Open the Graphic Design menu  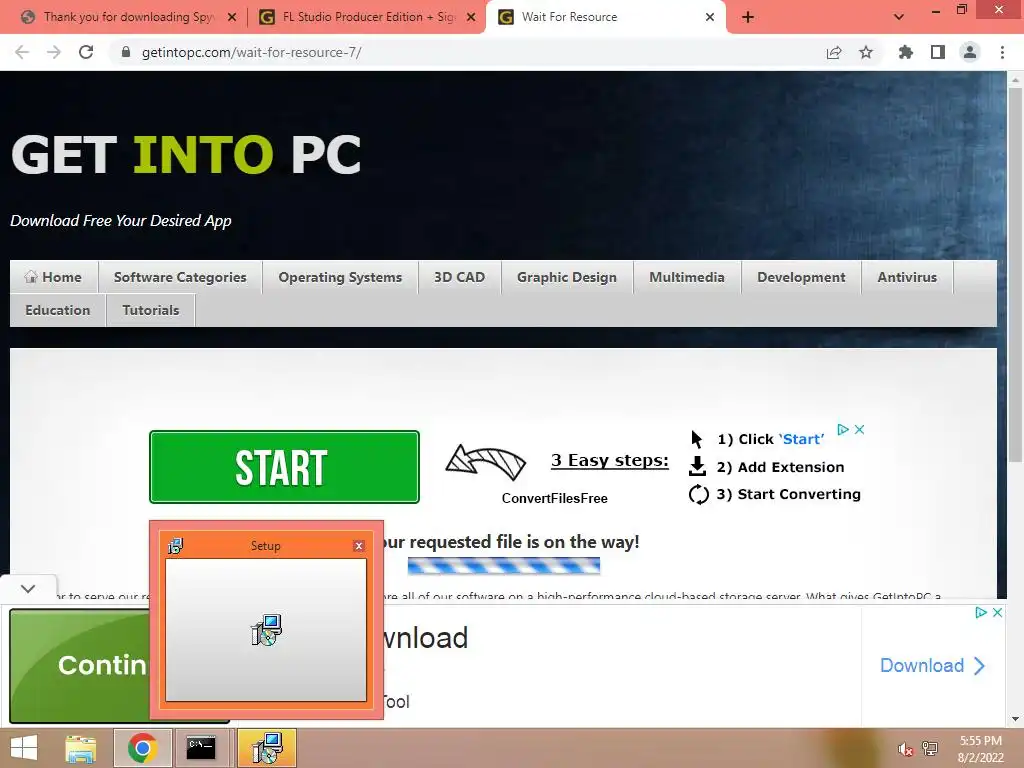(567, 277)
